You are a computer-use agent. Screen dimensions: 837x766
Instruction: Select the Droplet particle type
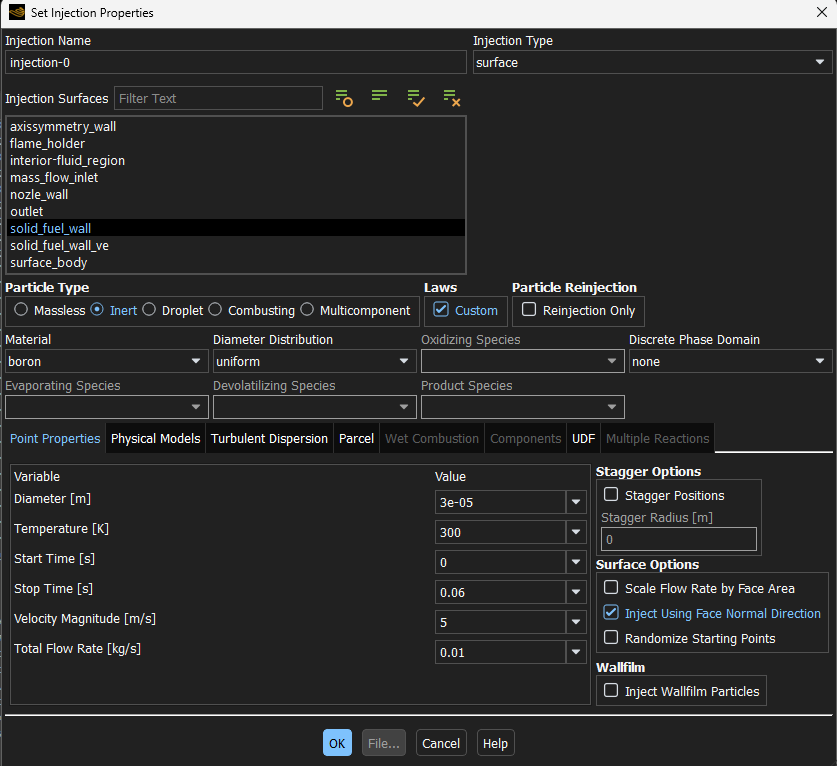tap(149, 310)
